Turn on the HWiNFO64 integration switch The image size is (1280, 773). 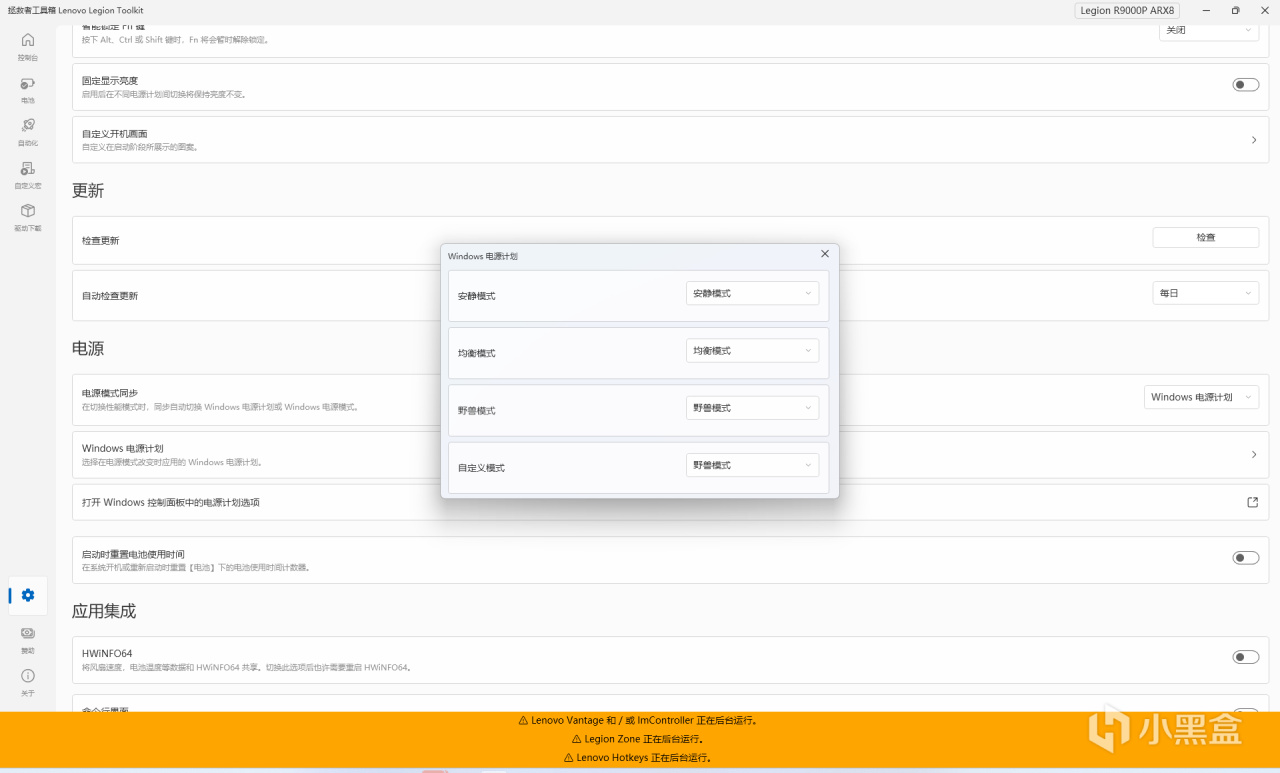(x=1246, y=657)
